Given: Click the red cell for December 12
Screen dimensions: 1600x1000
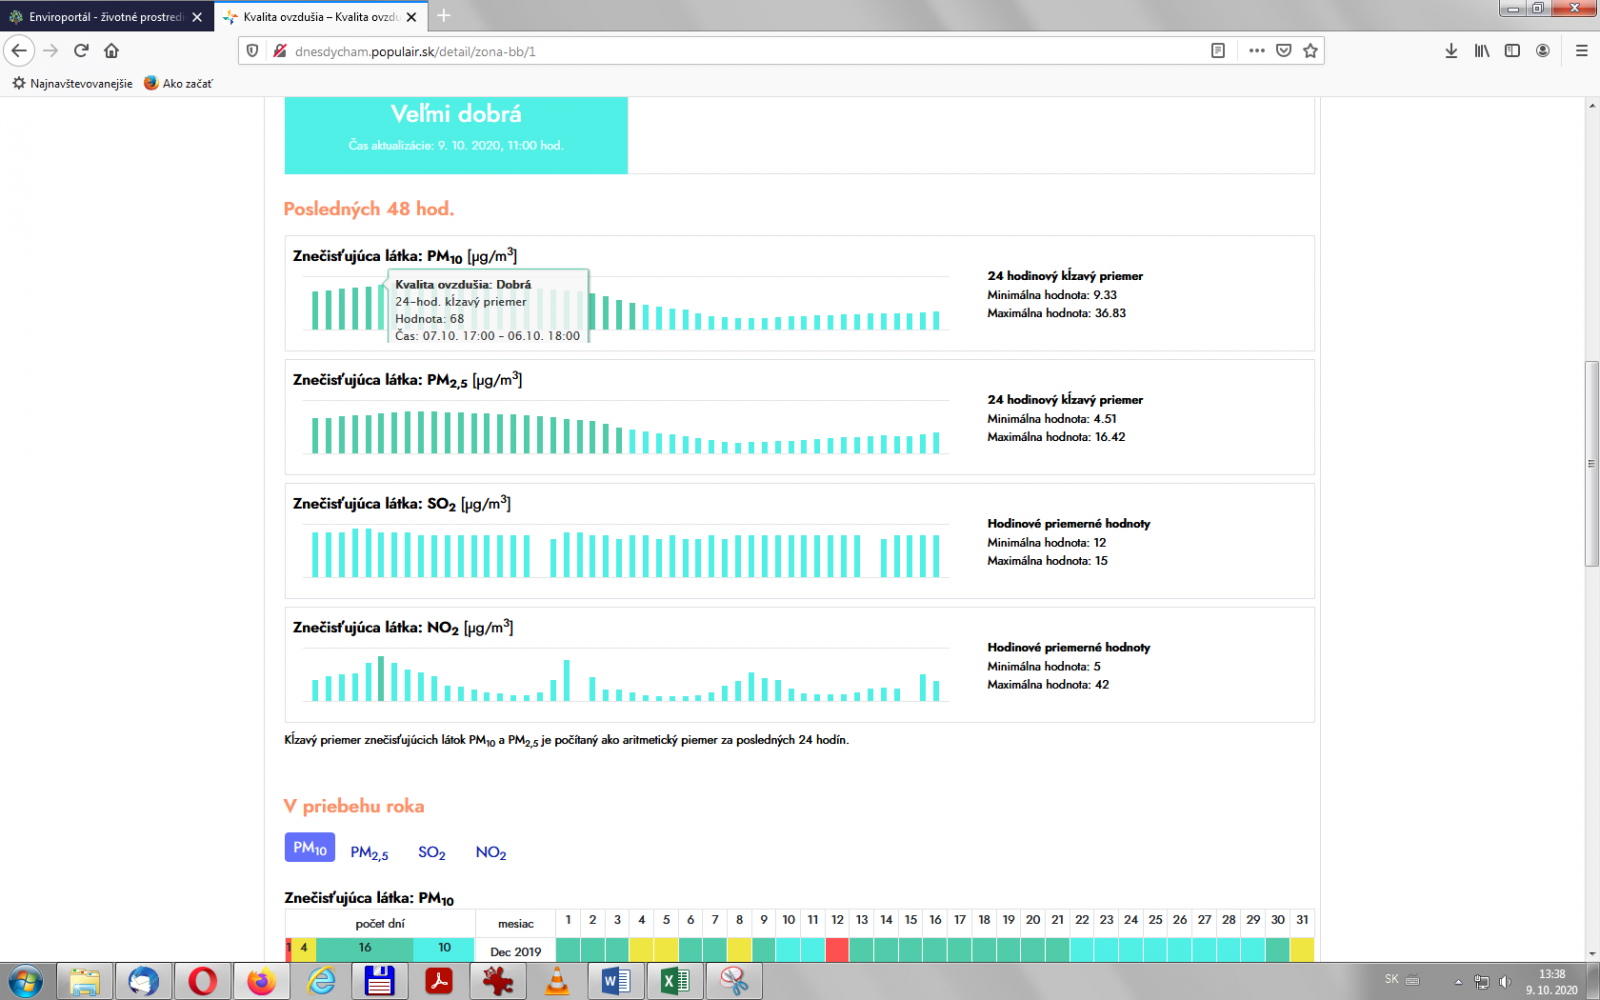Looking at the screenshot, I should point(837,950).
